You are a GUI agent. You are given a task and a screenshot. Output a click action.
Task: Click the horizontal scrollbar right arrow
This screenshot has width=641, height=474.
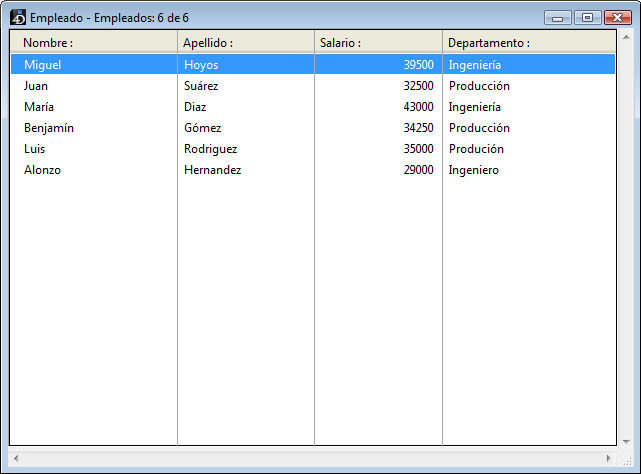pos(609,458)
